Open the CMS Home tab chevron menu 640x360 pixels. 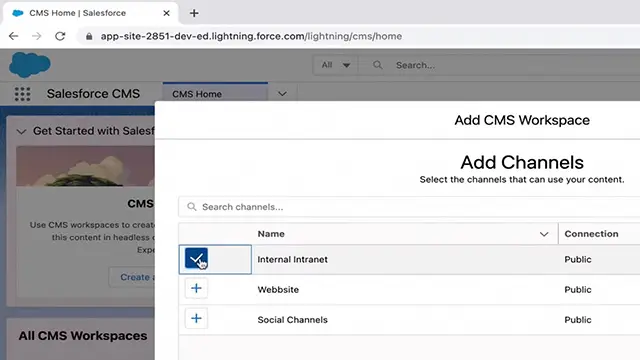(x=282, y=94)
